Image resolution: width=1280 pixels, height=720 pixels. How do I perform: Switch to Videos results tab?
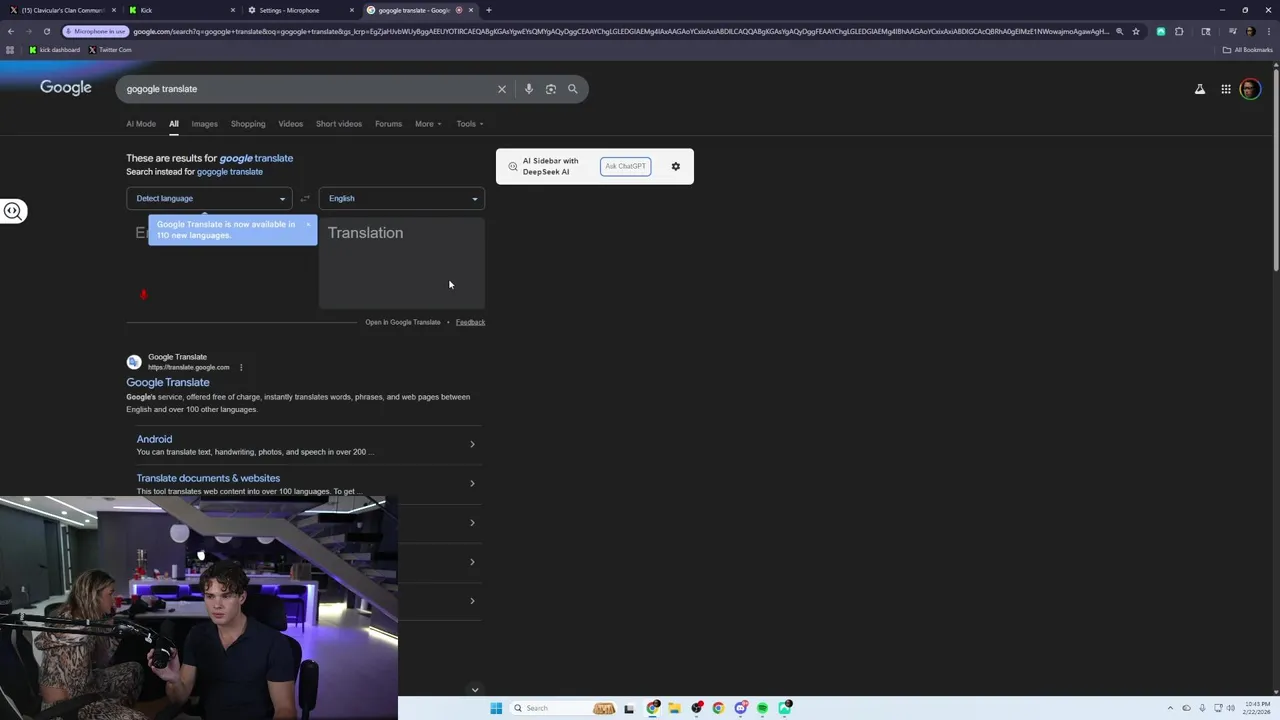point(290,124)
